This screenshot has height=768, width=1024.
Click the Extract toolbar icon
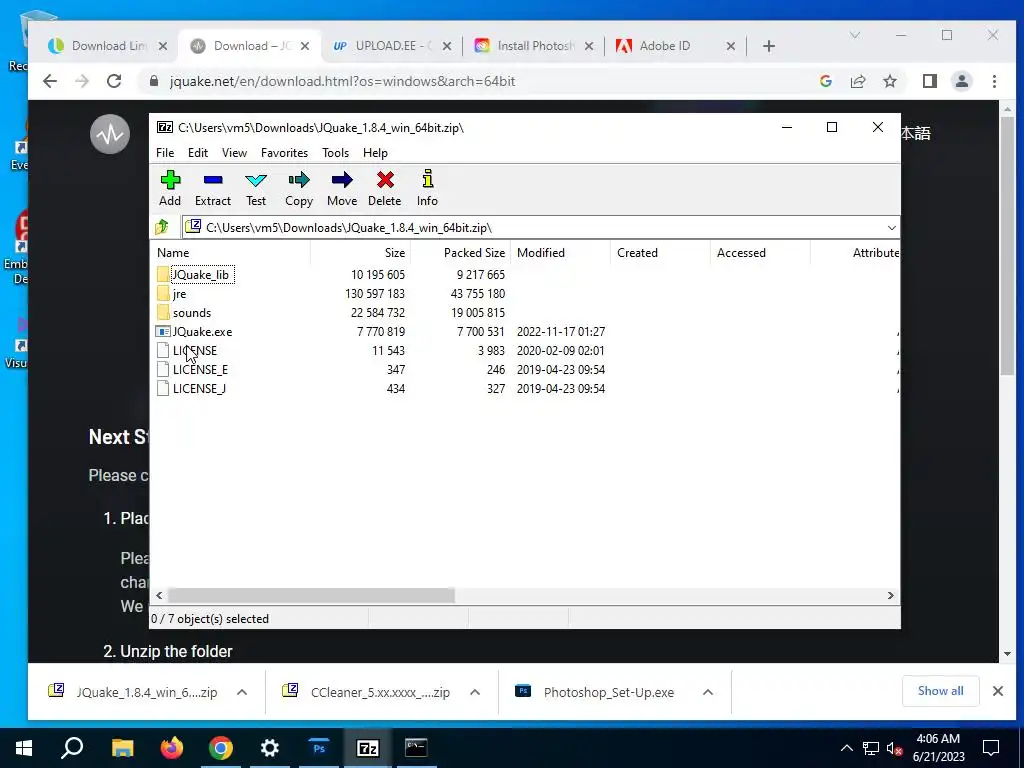tap(213, 180)
